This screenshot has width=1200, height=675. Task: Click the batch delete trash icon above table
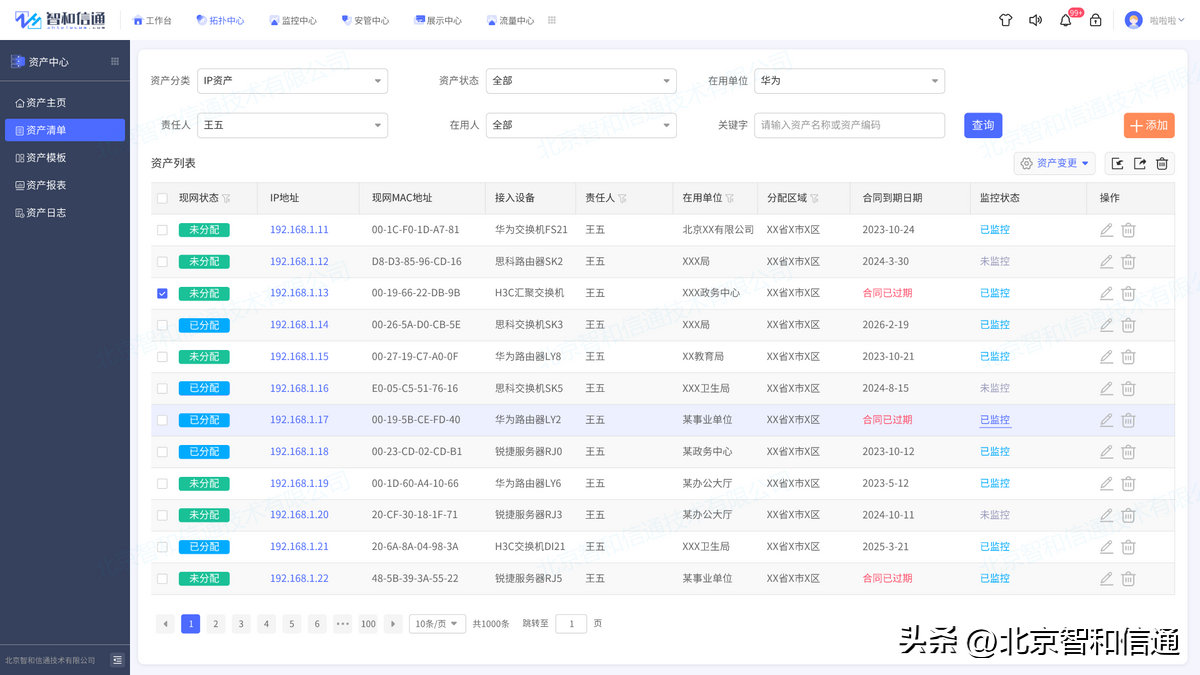(1162, 163)
